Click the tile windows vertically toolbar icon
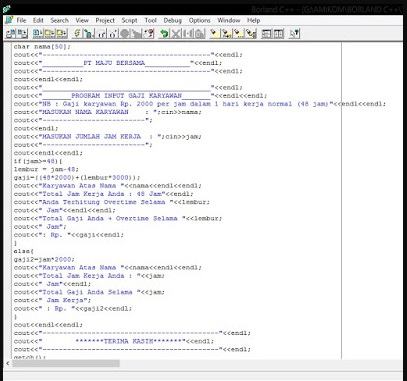 (x=278, y=33)
